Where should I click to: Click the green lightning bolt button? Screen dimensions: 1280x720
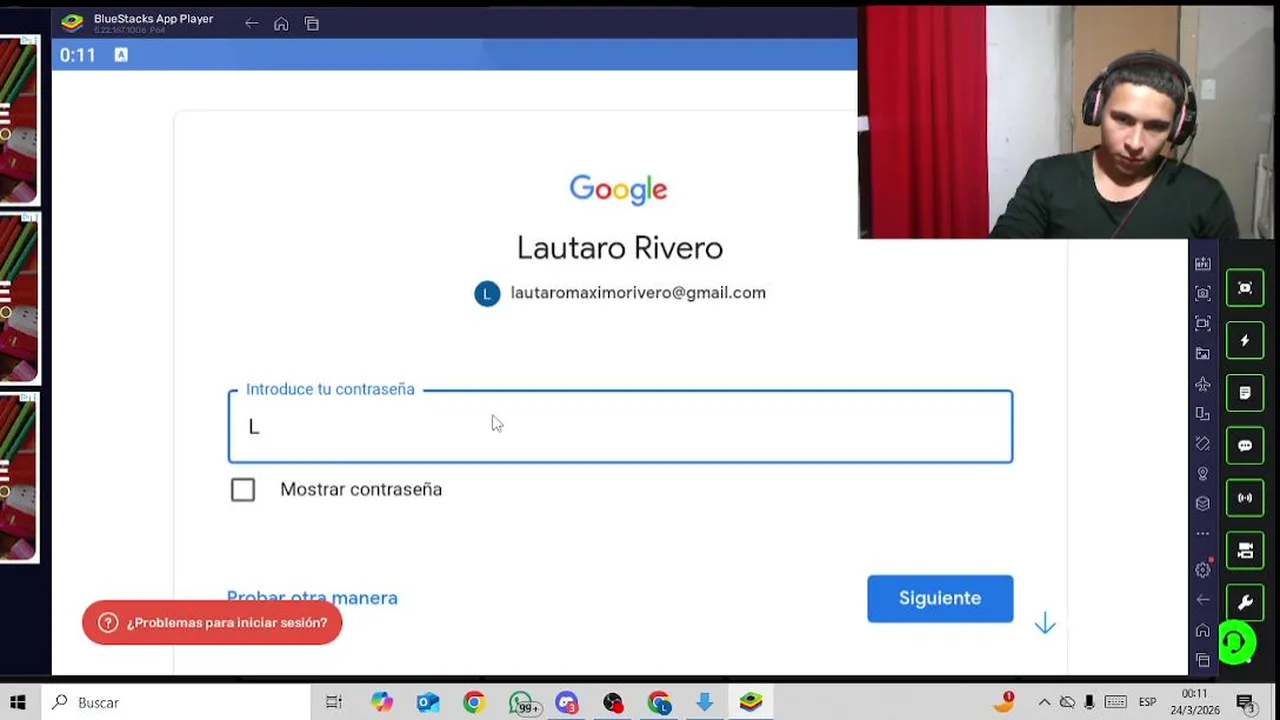tap(1245, 341)
